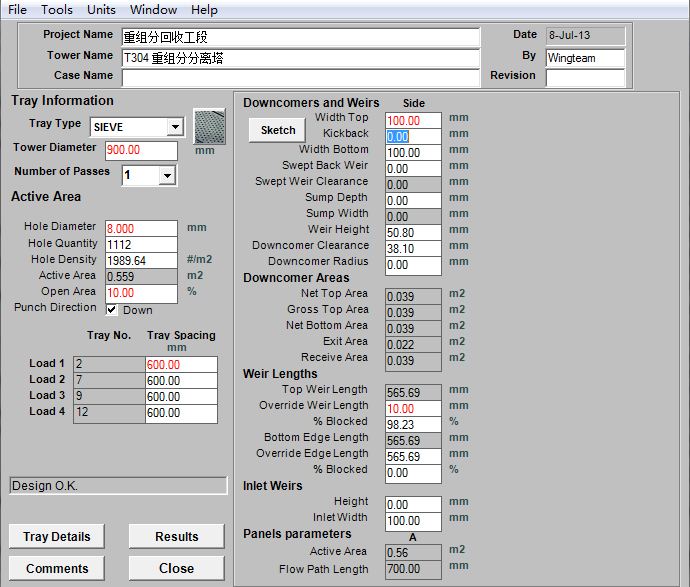The image size is (690, 587).
Task: Edit the Width Bottom field
Action: click(413, 153)
